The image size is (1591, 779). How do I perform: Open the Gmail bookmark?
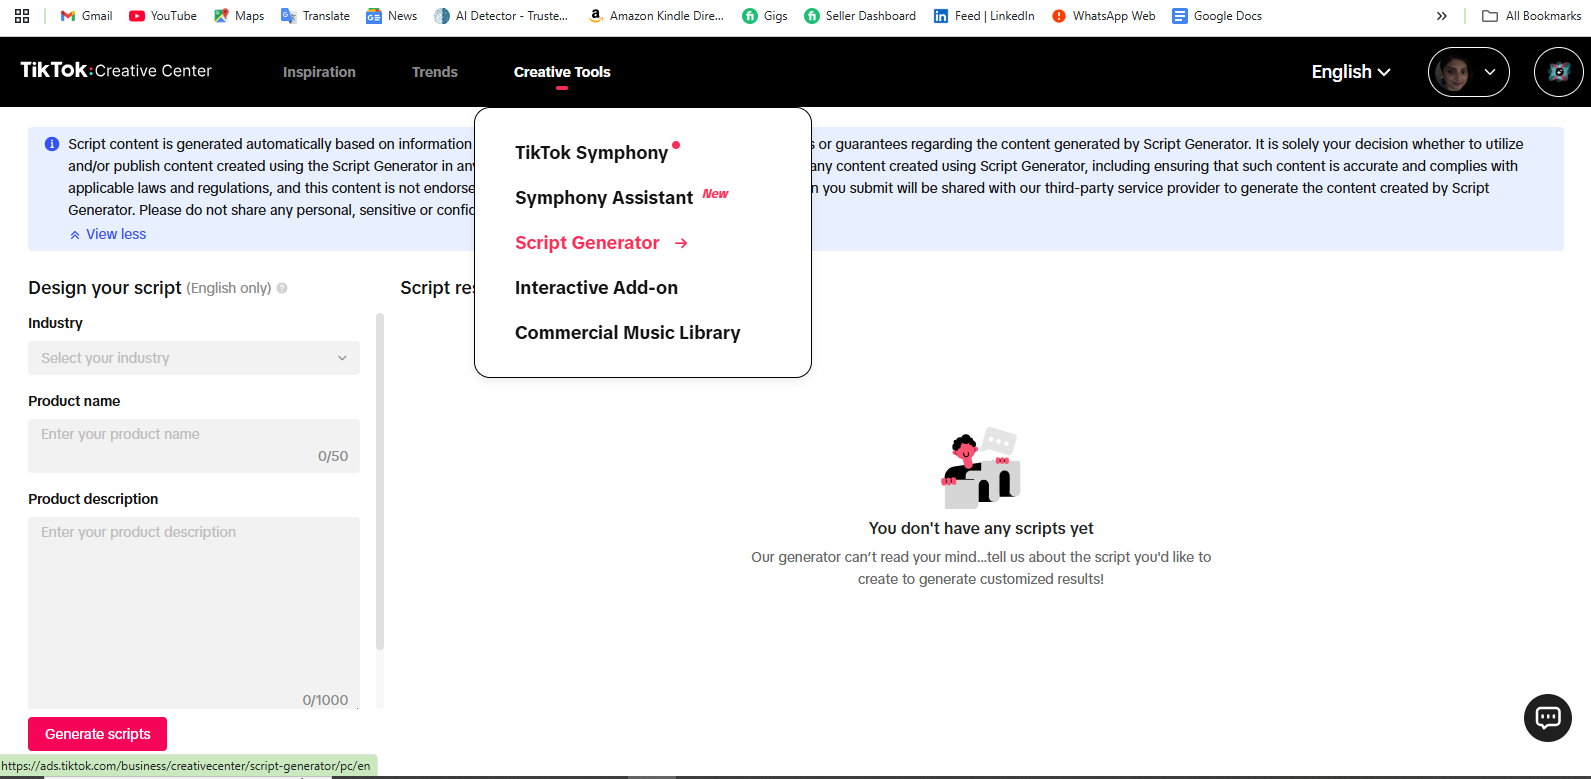86,16
